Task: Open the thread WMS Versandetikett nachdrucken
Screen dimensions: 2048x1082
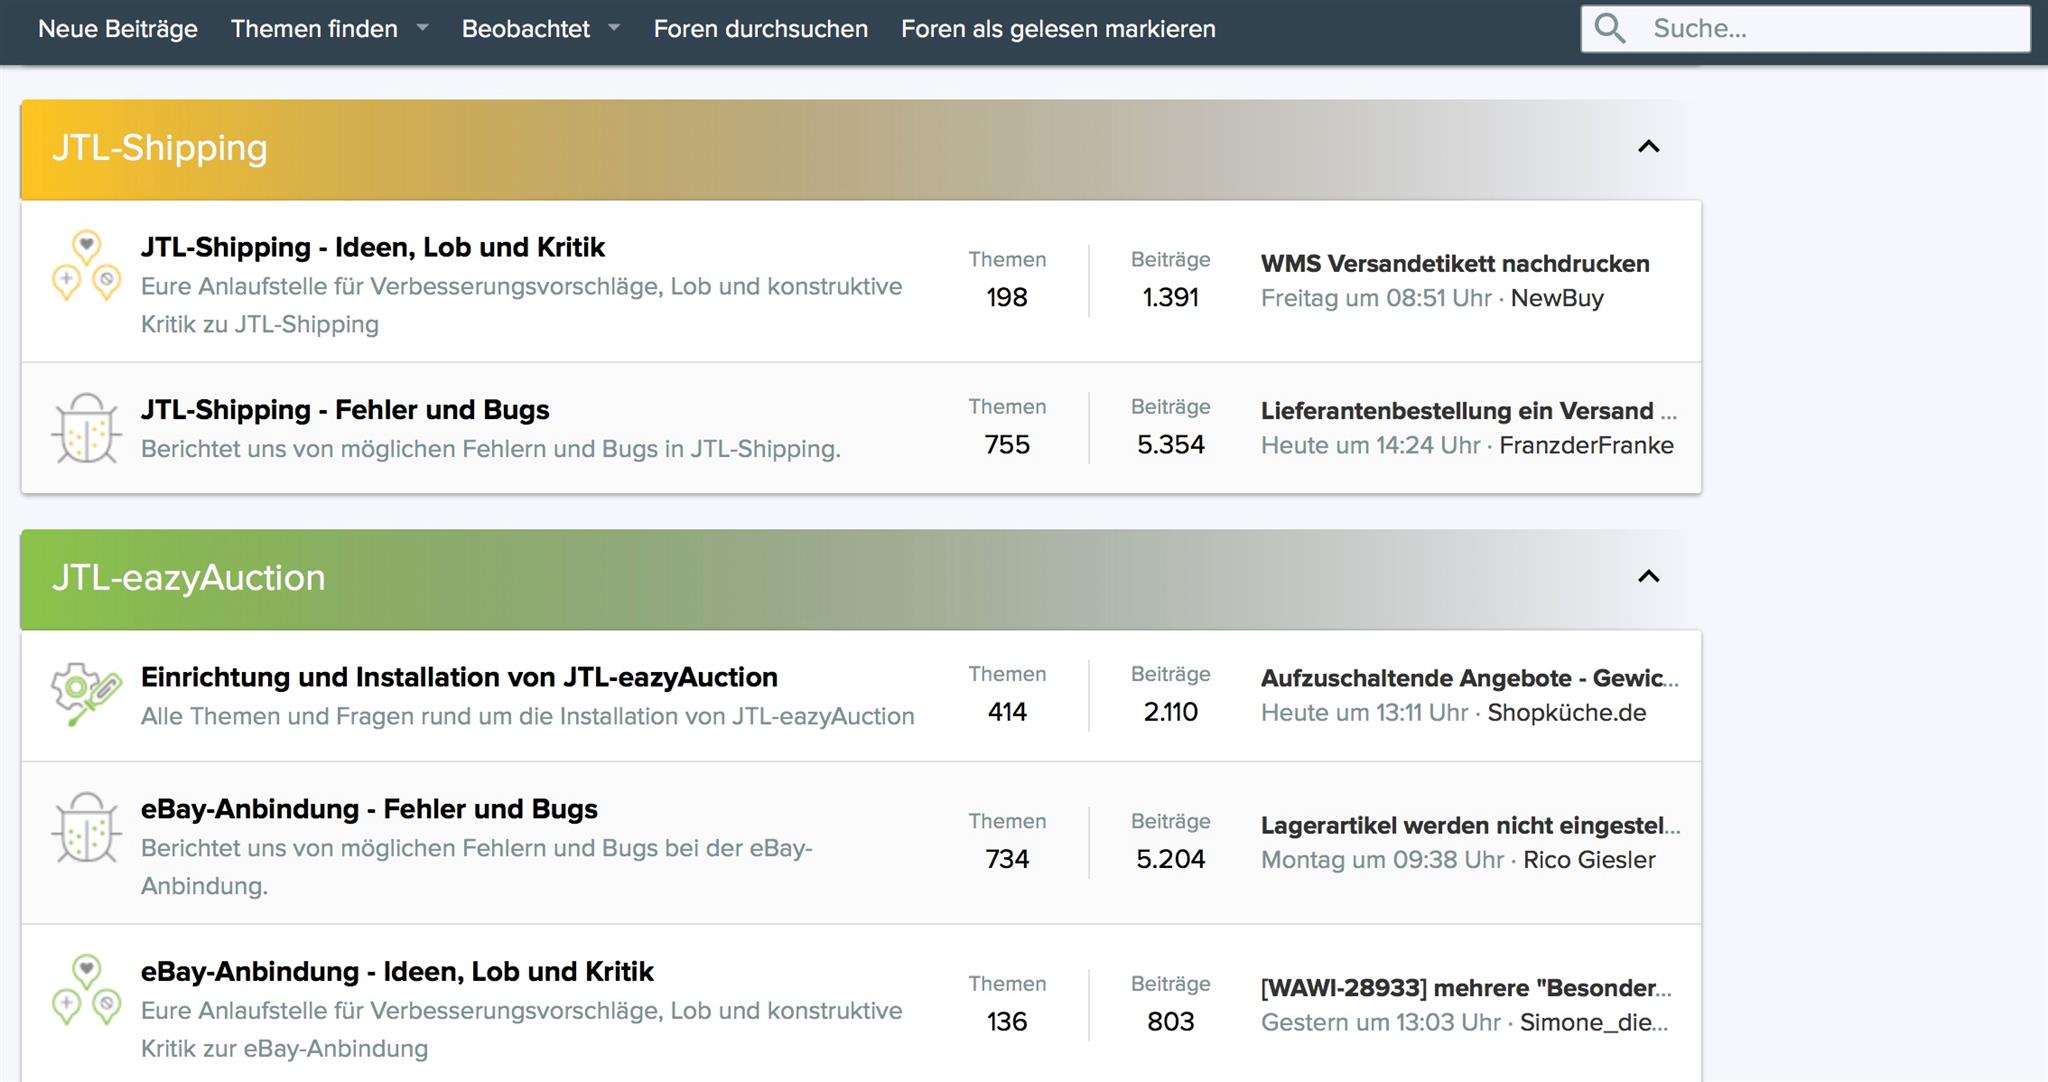Action: pos(1455,264)
